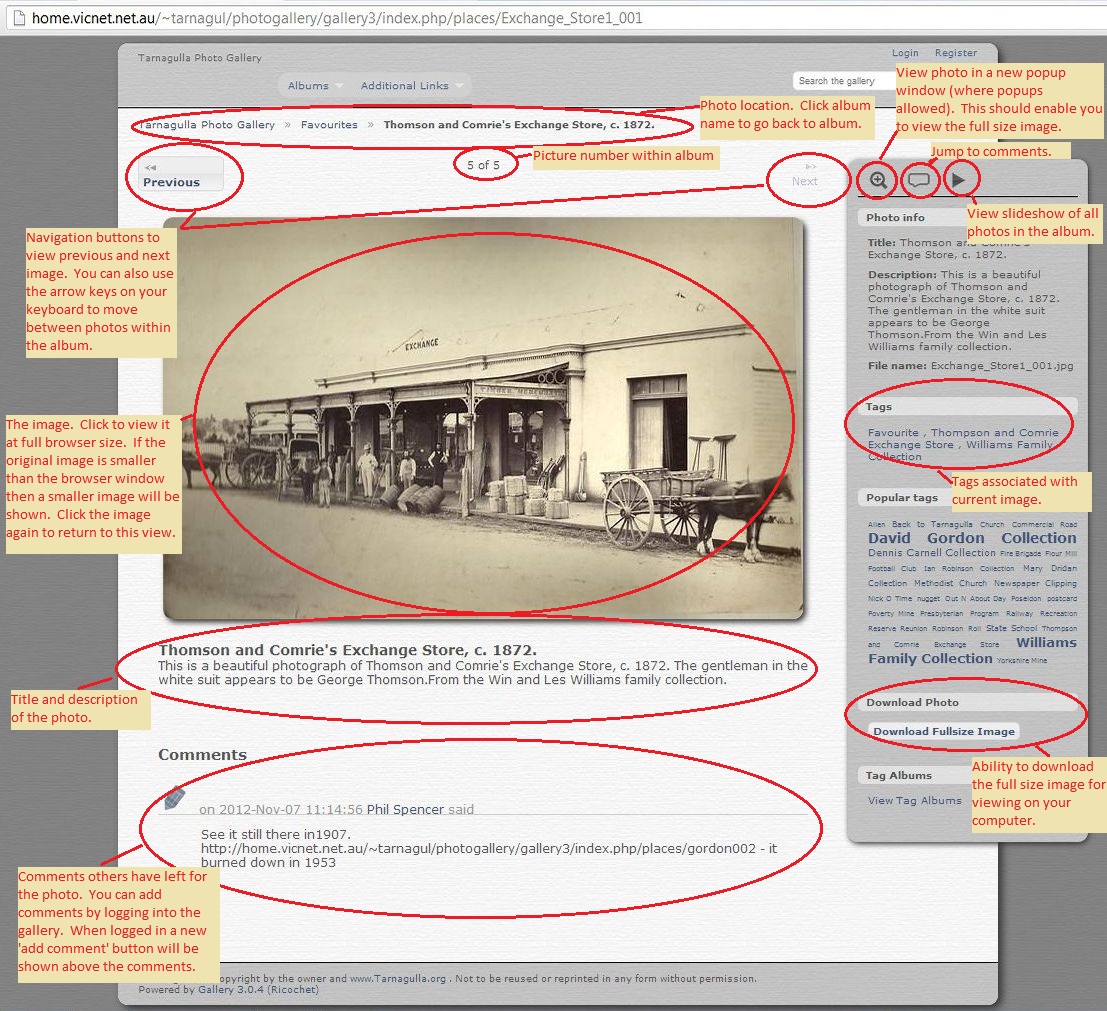Click the File name Exchange_Store1_001.jpg text
This screenshot has width=1107, height=1011.
tap(971, 366)
